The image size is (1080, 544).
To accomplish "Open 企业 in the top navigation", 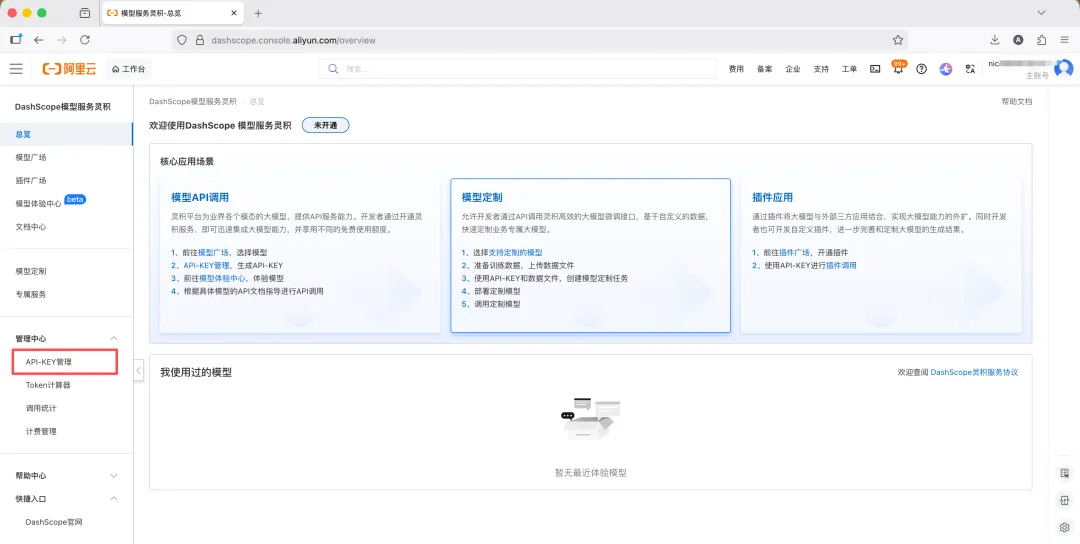I will (793, 69).
